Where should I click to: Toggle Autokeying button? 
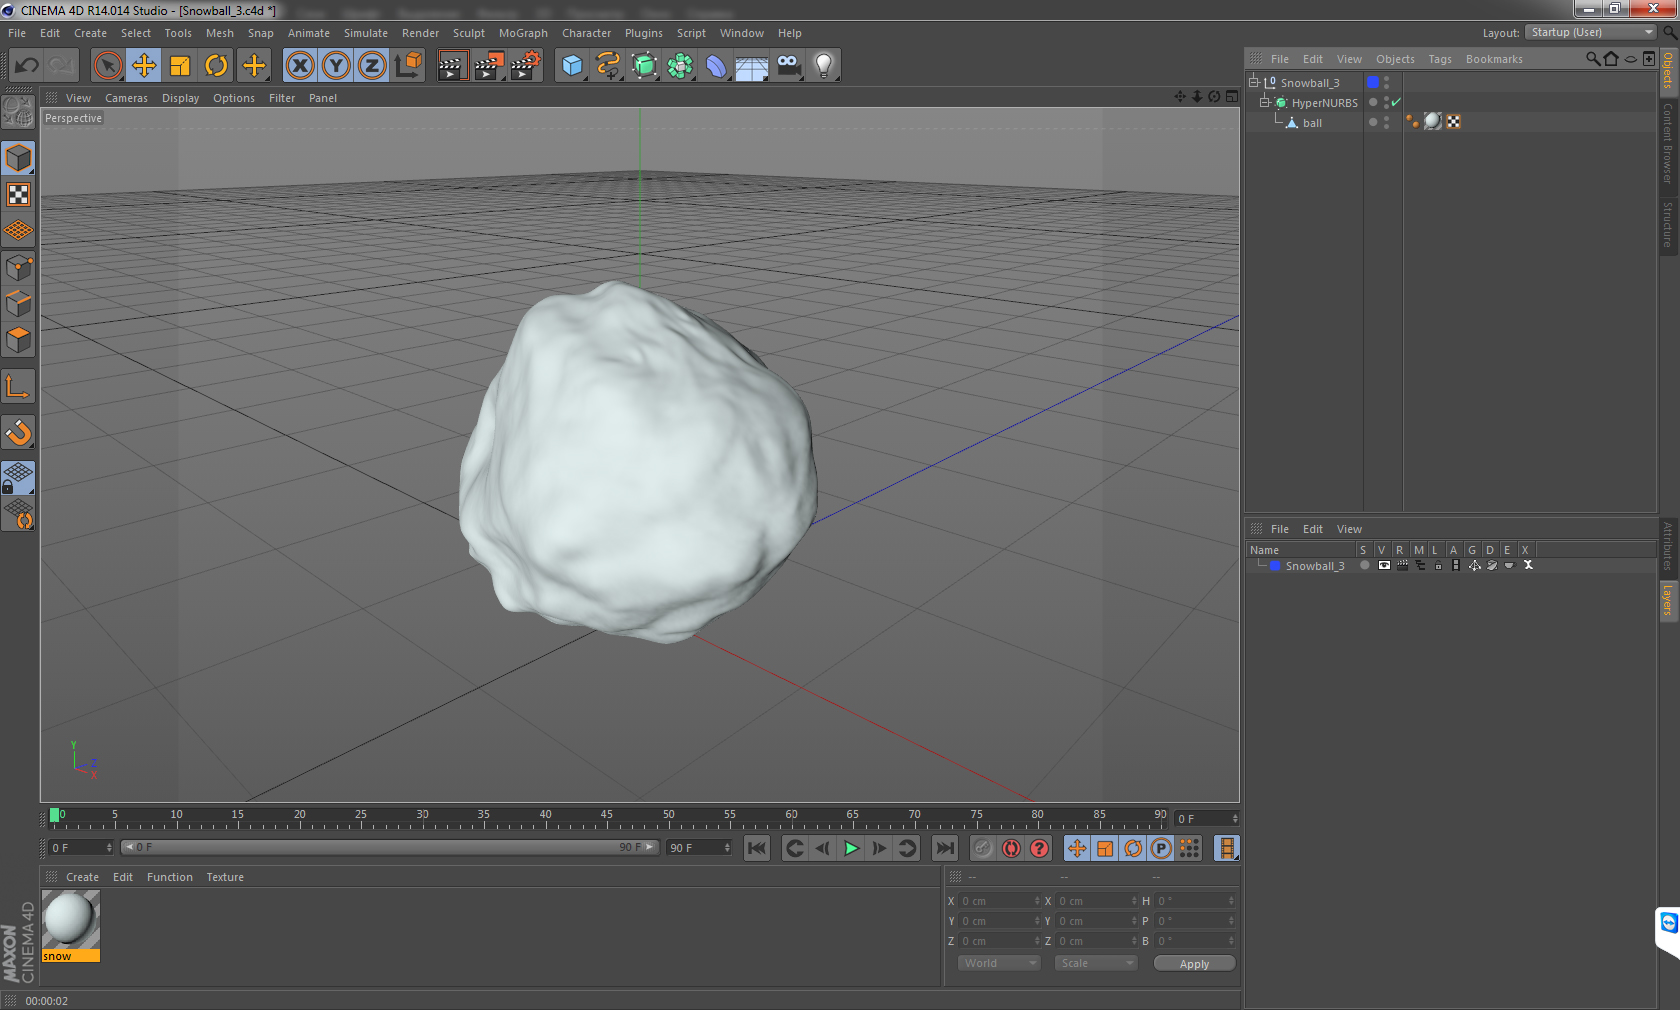pyautogui.click(x=1011, y=848)
